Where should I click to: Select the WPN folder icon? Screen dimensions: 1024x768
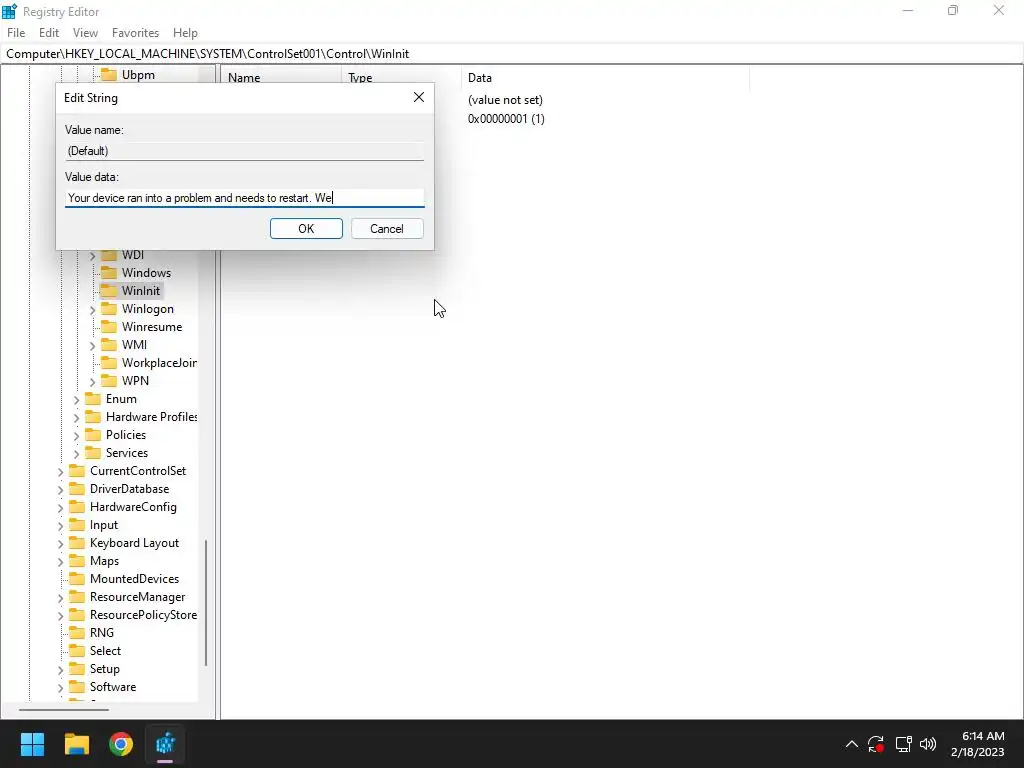coord(109,381)
